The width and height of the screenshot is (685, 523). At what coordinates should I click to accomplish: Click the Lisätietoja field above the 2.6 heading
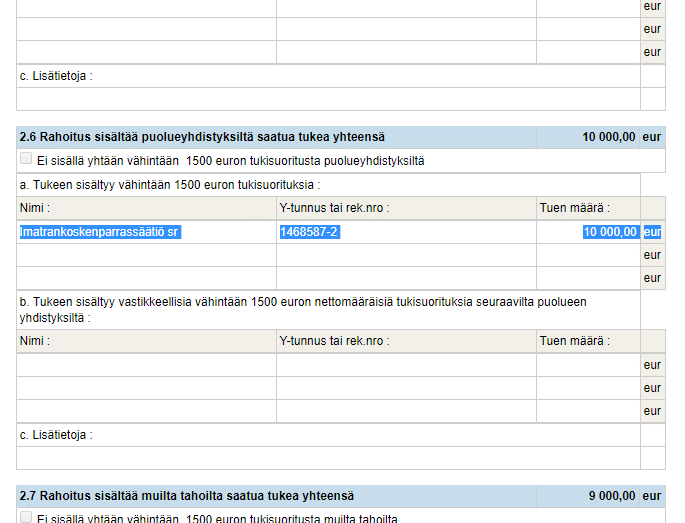point(328,99)
